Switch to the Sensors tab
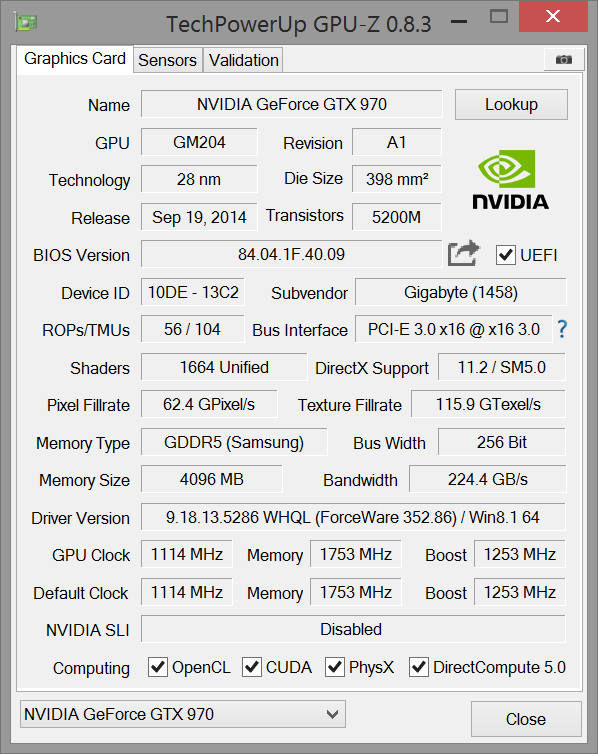This screenshot has height=754, width=598. (167, 61)
